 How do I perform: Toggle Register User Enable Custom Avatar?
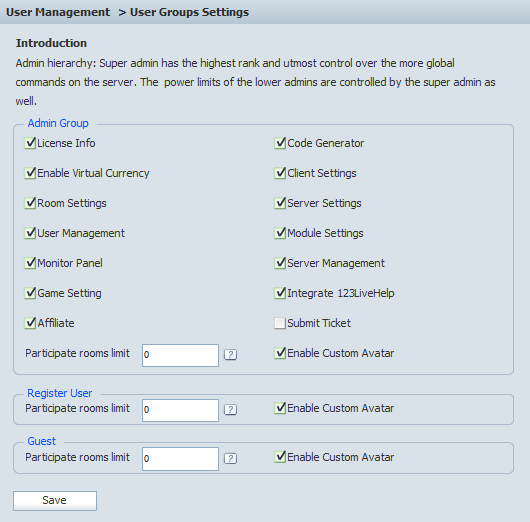(x=280, y=408)
